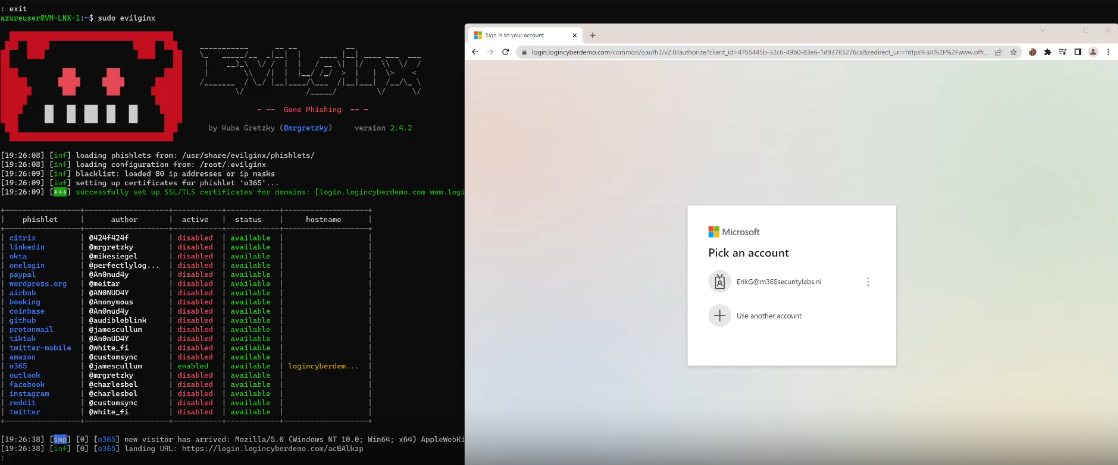Click the plus icon for another account
The image size is (1118, 465).
719,315
